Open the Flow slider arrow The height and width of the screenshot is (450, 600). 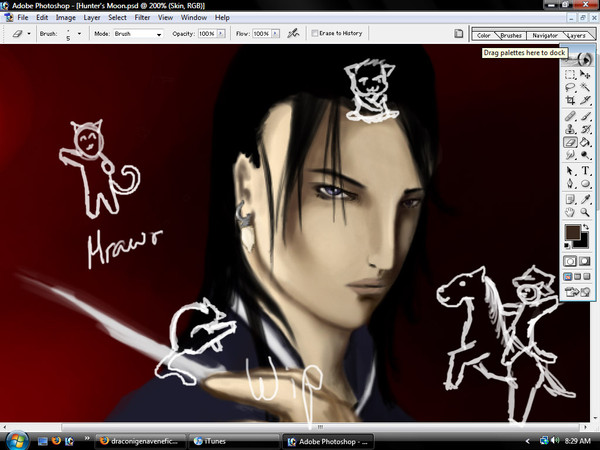pyautogui.click(x=275, y=34)
